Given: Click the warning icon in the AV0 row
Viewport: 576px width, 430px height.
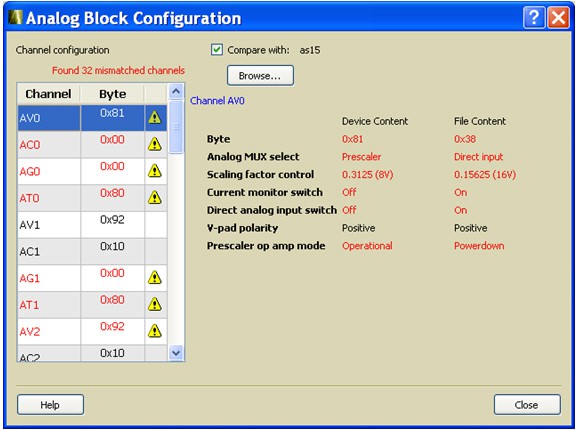Looking at the screenshot, I should tap(155, 118).
